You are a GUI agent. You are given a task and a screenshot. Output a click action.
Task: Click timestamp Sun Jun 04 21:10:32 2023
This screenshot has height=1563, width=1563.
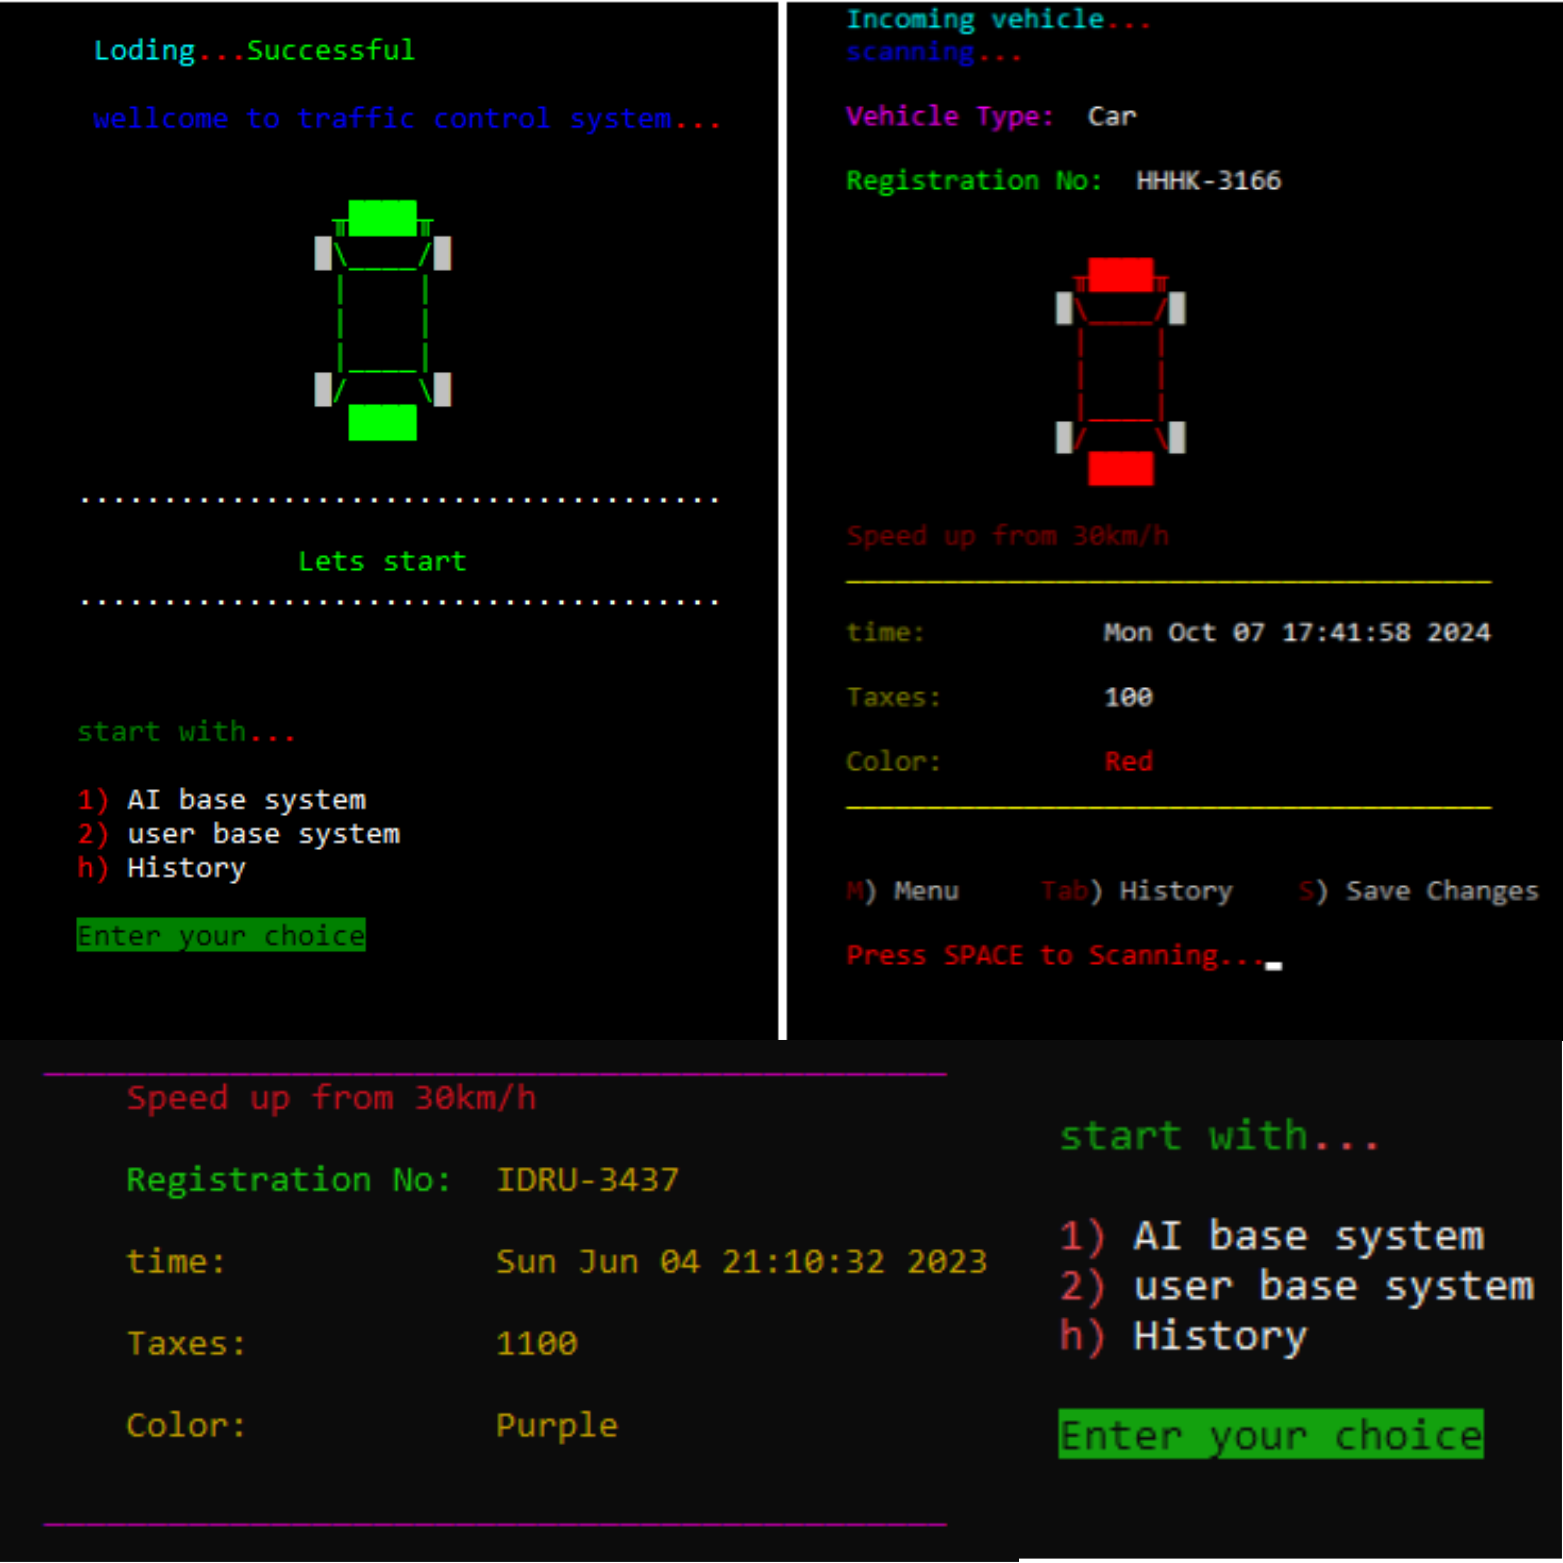point(741,1262)
